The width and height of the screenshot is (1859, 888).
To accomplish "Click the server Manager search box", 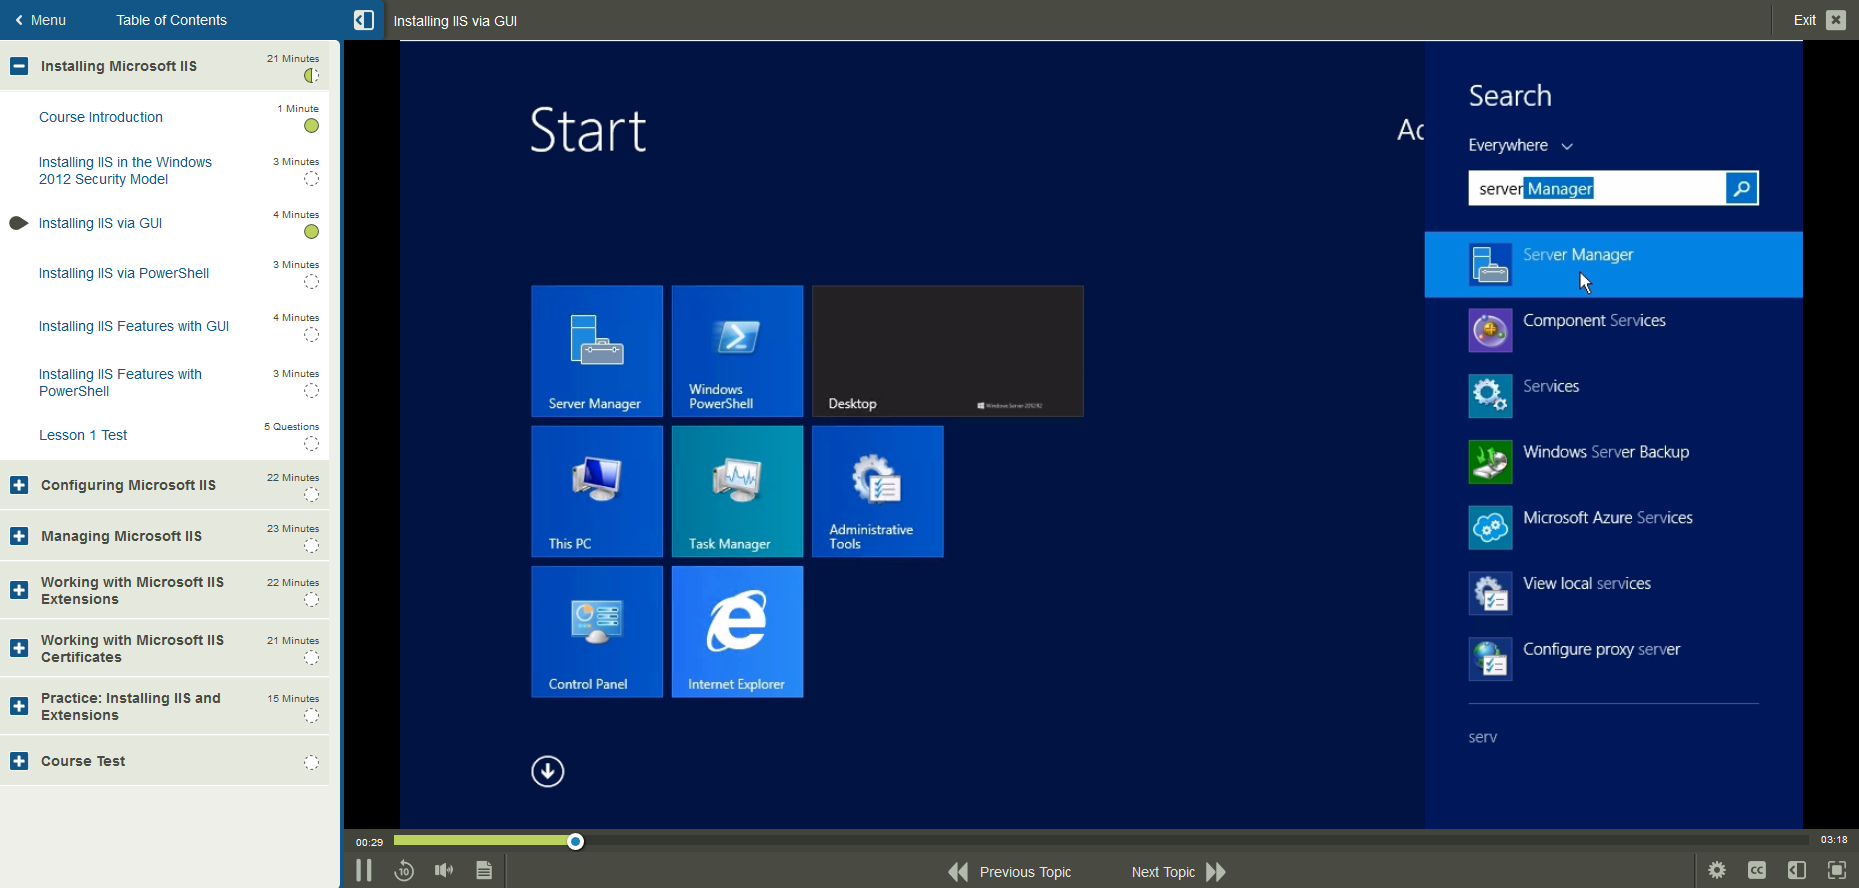I will click(x=1597, y=188).
